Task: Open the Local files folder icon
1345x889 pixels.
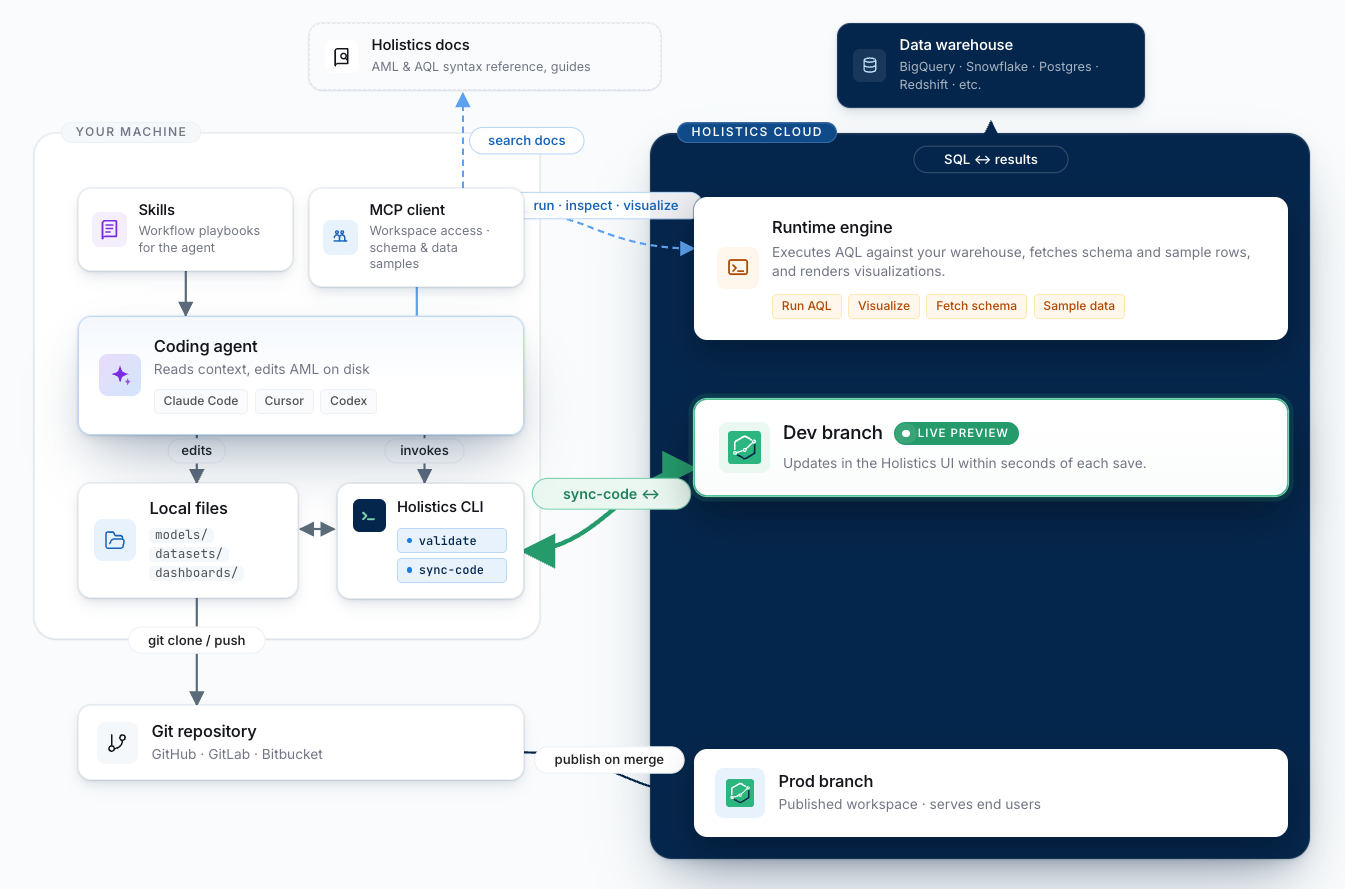Action: [115, 540]
